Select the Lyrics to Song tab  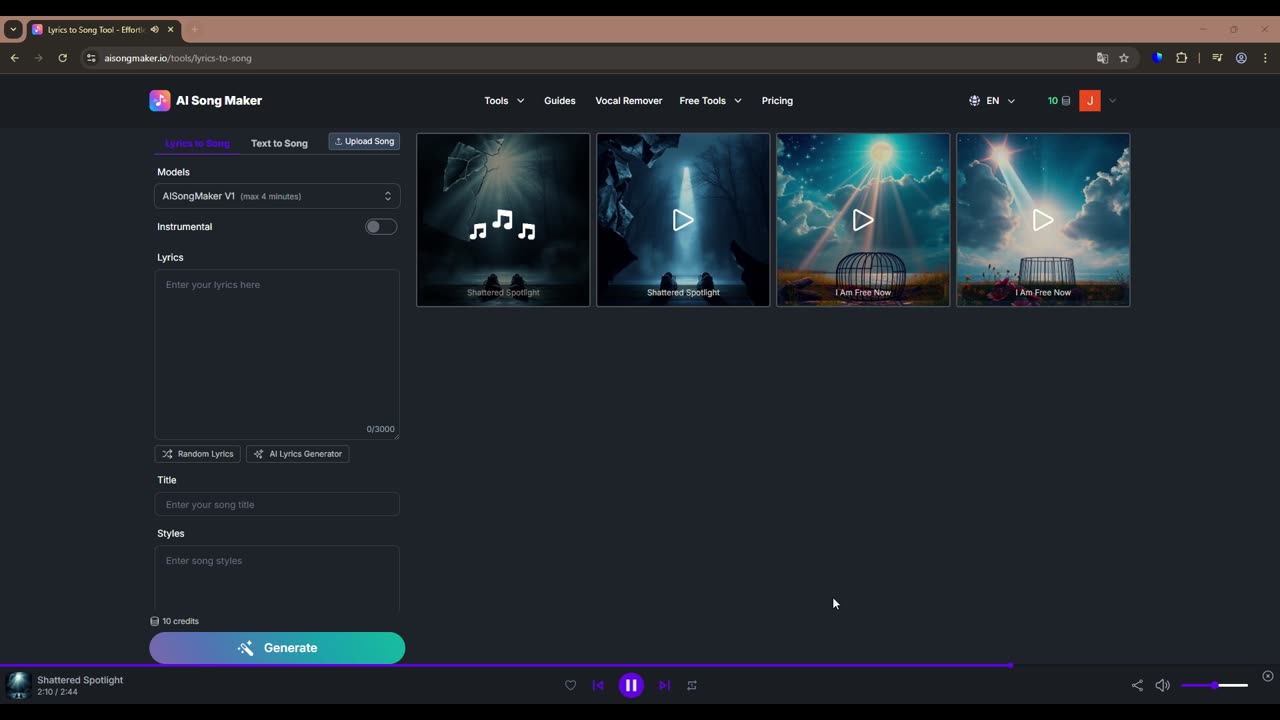pyautogui.click(x=197, y=143)
